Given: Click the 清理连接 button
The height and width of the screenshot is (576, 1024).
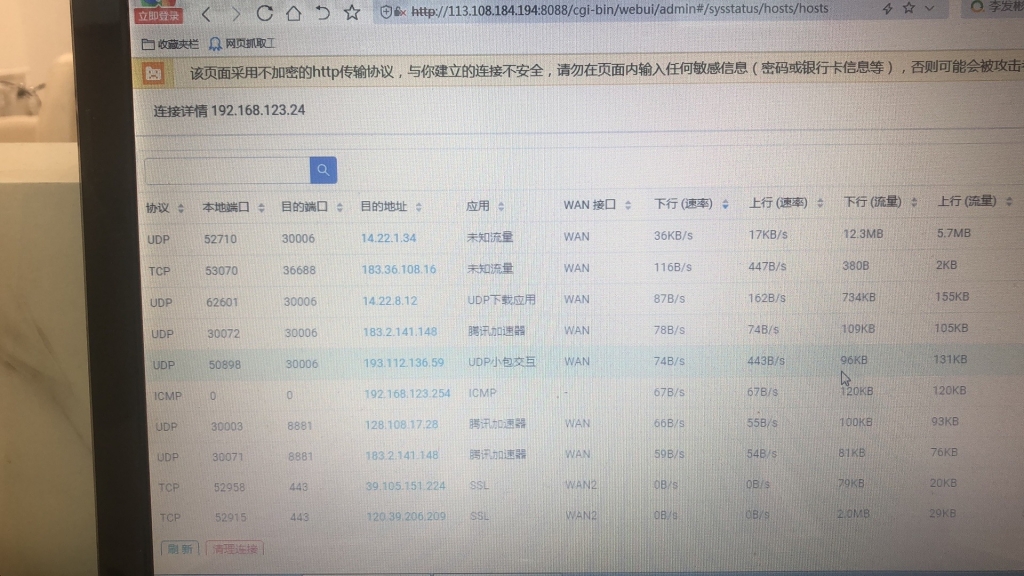Looking at the screenshot, I should pyautogui.click(x=235, y=549).
